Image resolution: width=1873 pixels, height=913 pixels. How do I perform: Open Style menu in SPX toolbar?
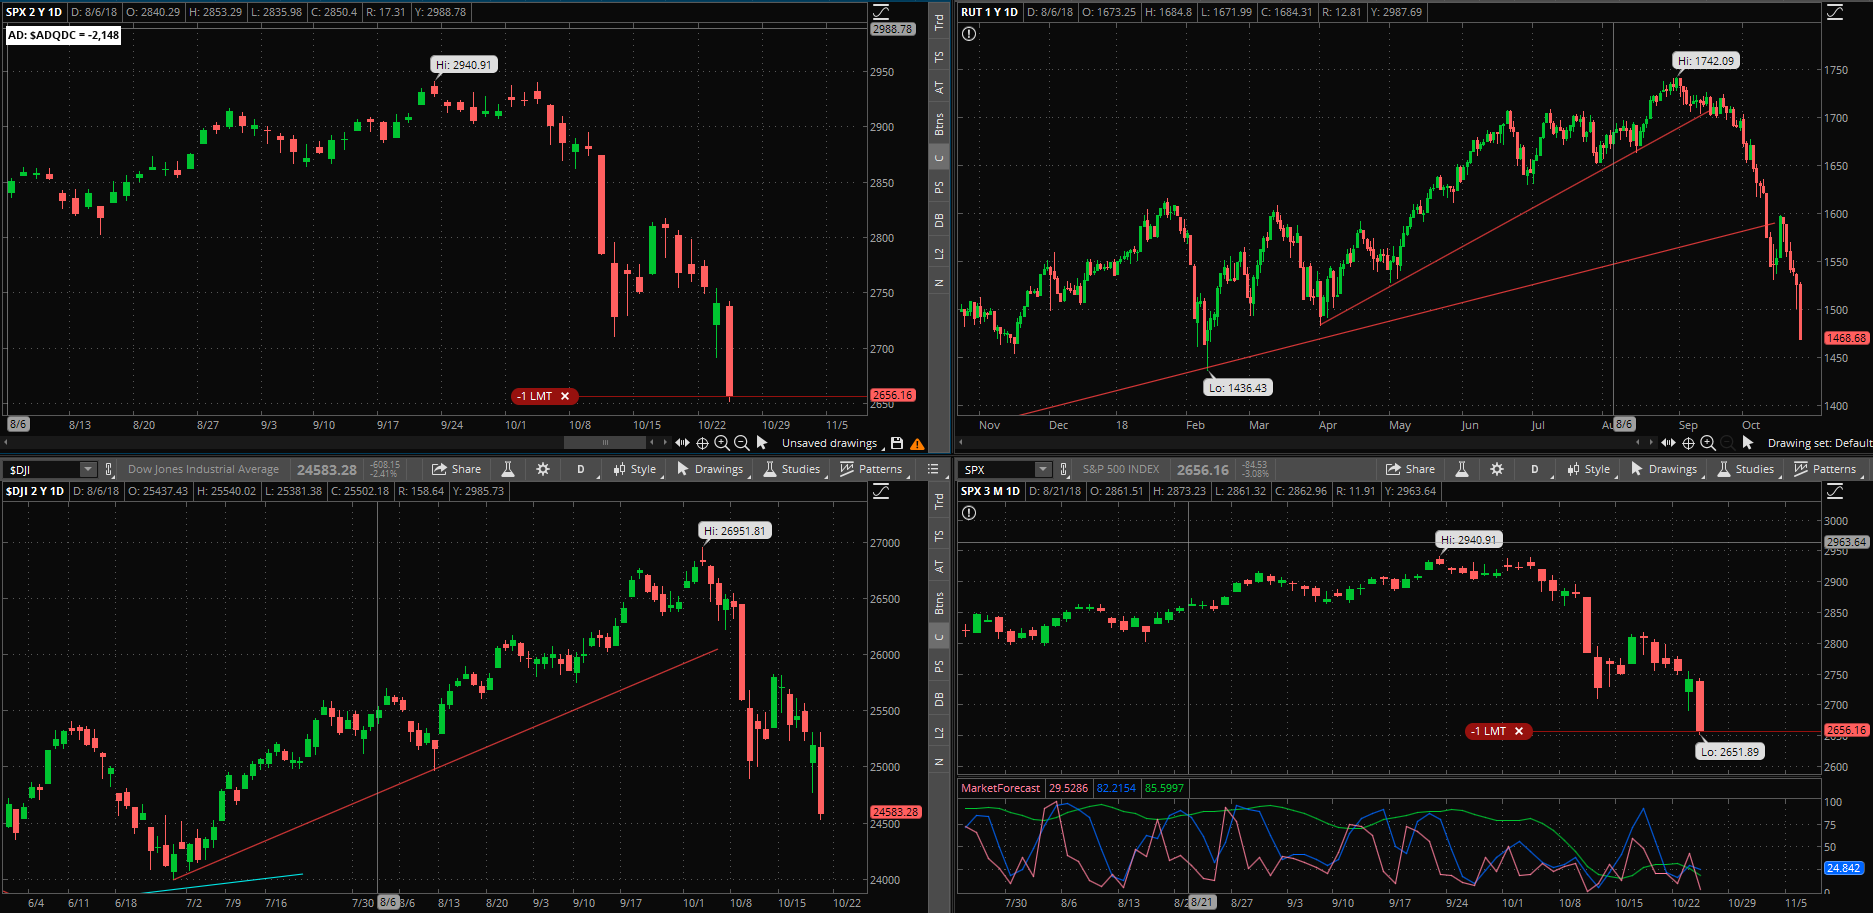pyautogui.click(x=1590, y=469)
